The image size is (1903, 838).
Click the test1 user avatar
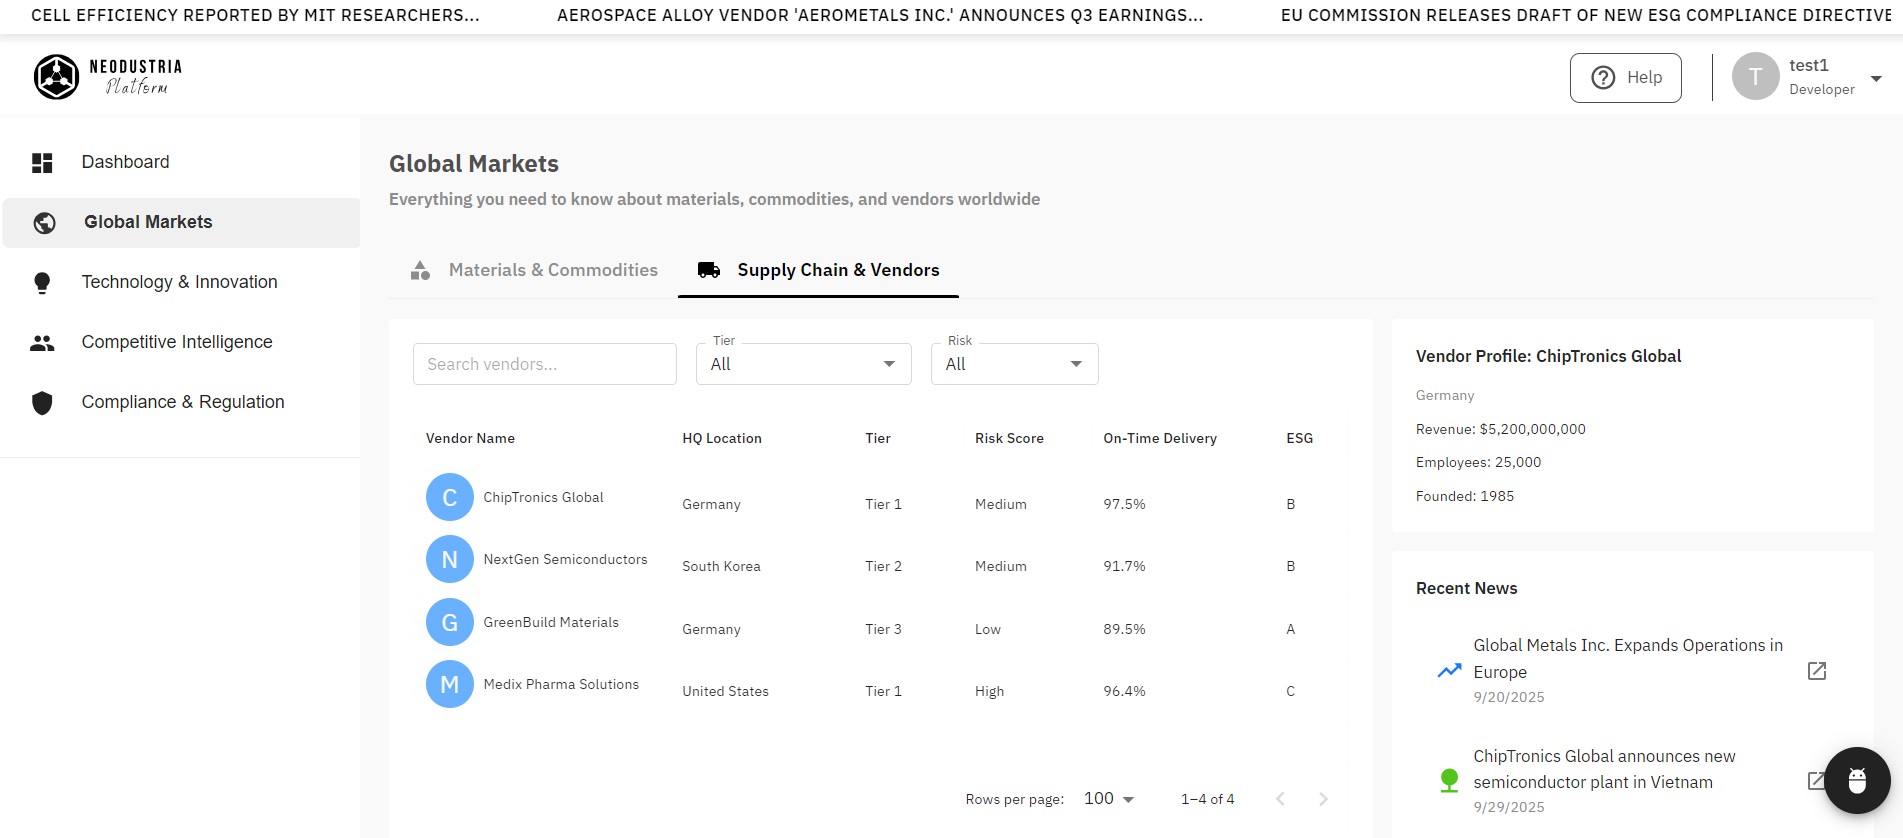pos(1754,77)
